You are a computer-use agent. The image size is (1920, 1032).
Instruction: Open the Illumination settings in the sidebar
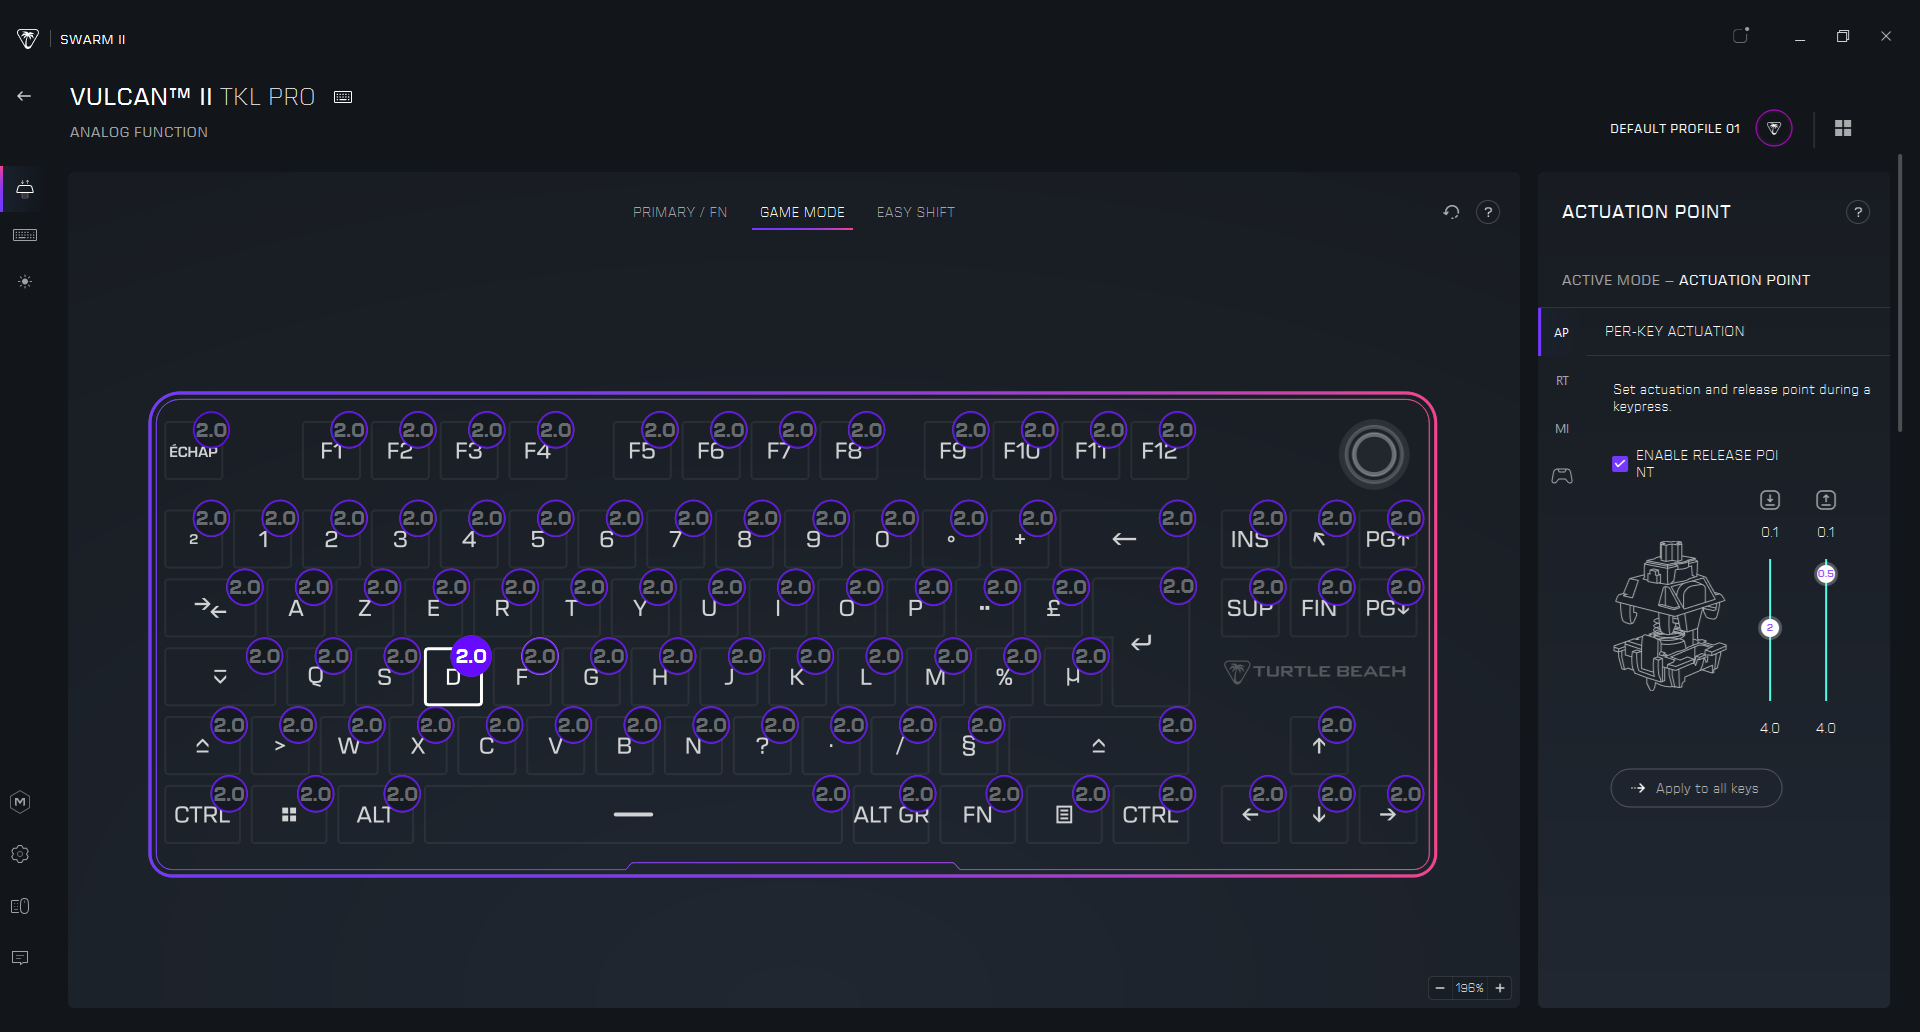click(25, 281)
